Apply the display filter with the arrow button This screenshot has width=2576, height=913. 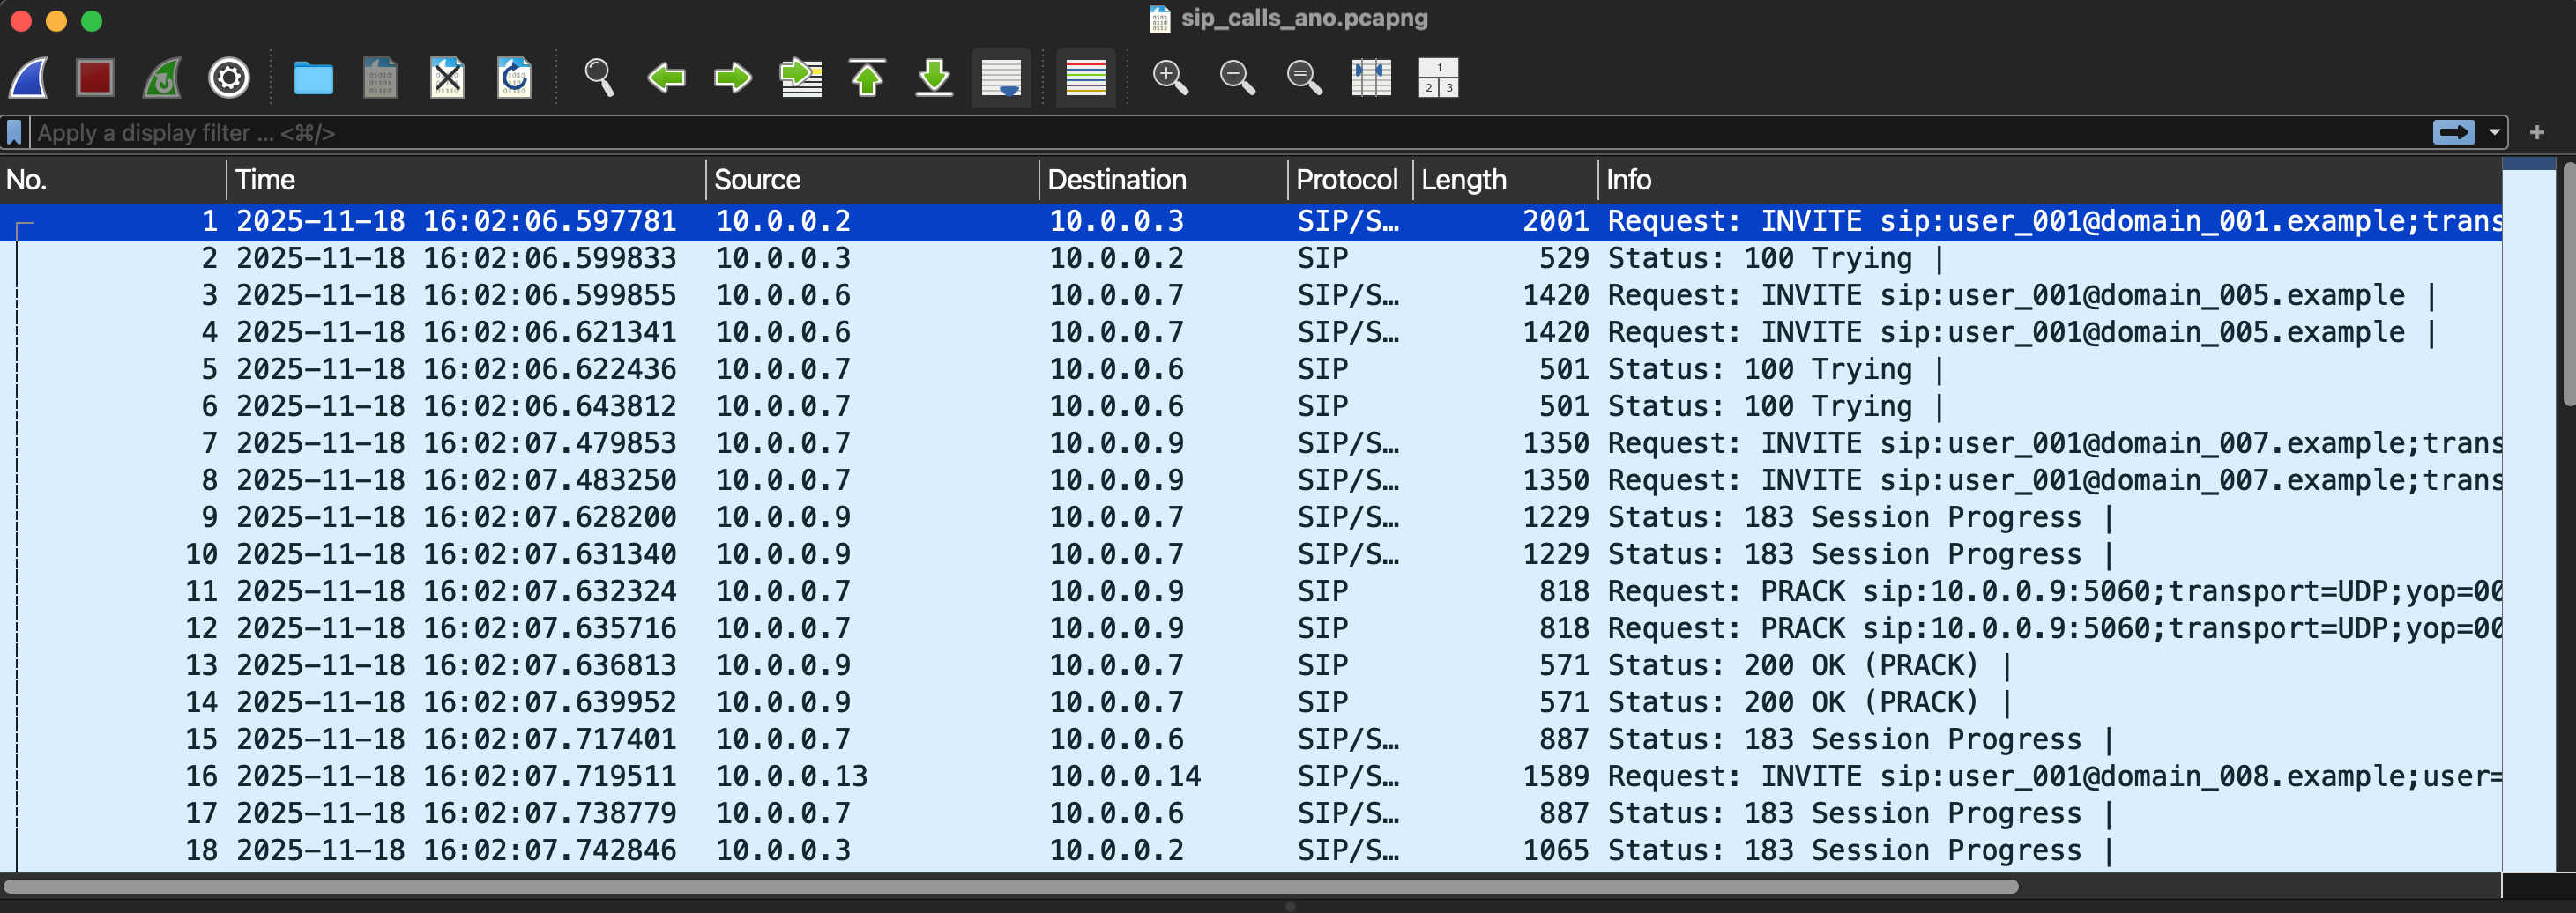(x=2454, y=131)
